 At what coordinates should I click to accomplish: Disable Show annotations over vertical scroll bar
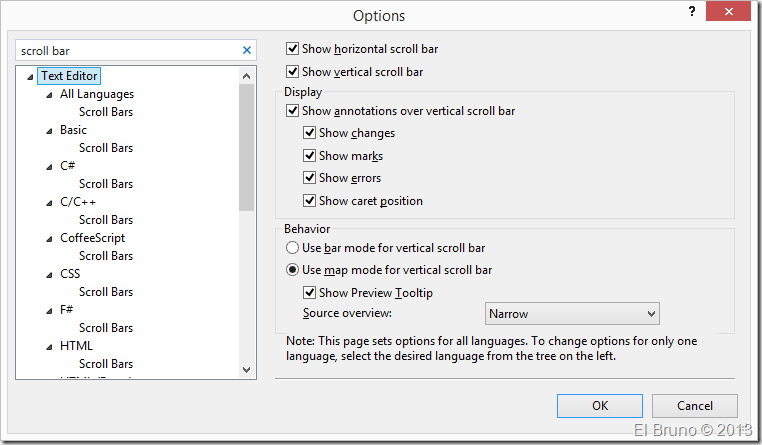point(293,111)
